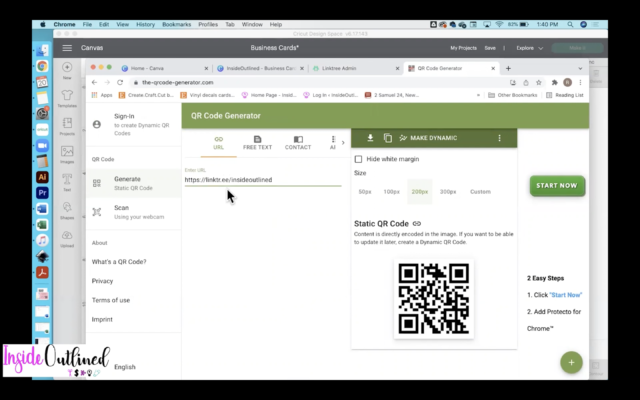
Task: Reload the QR code generator page
Action: (x=122, y=82)
